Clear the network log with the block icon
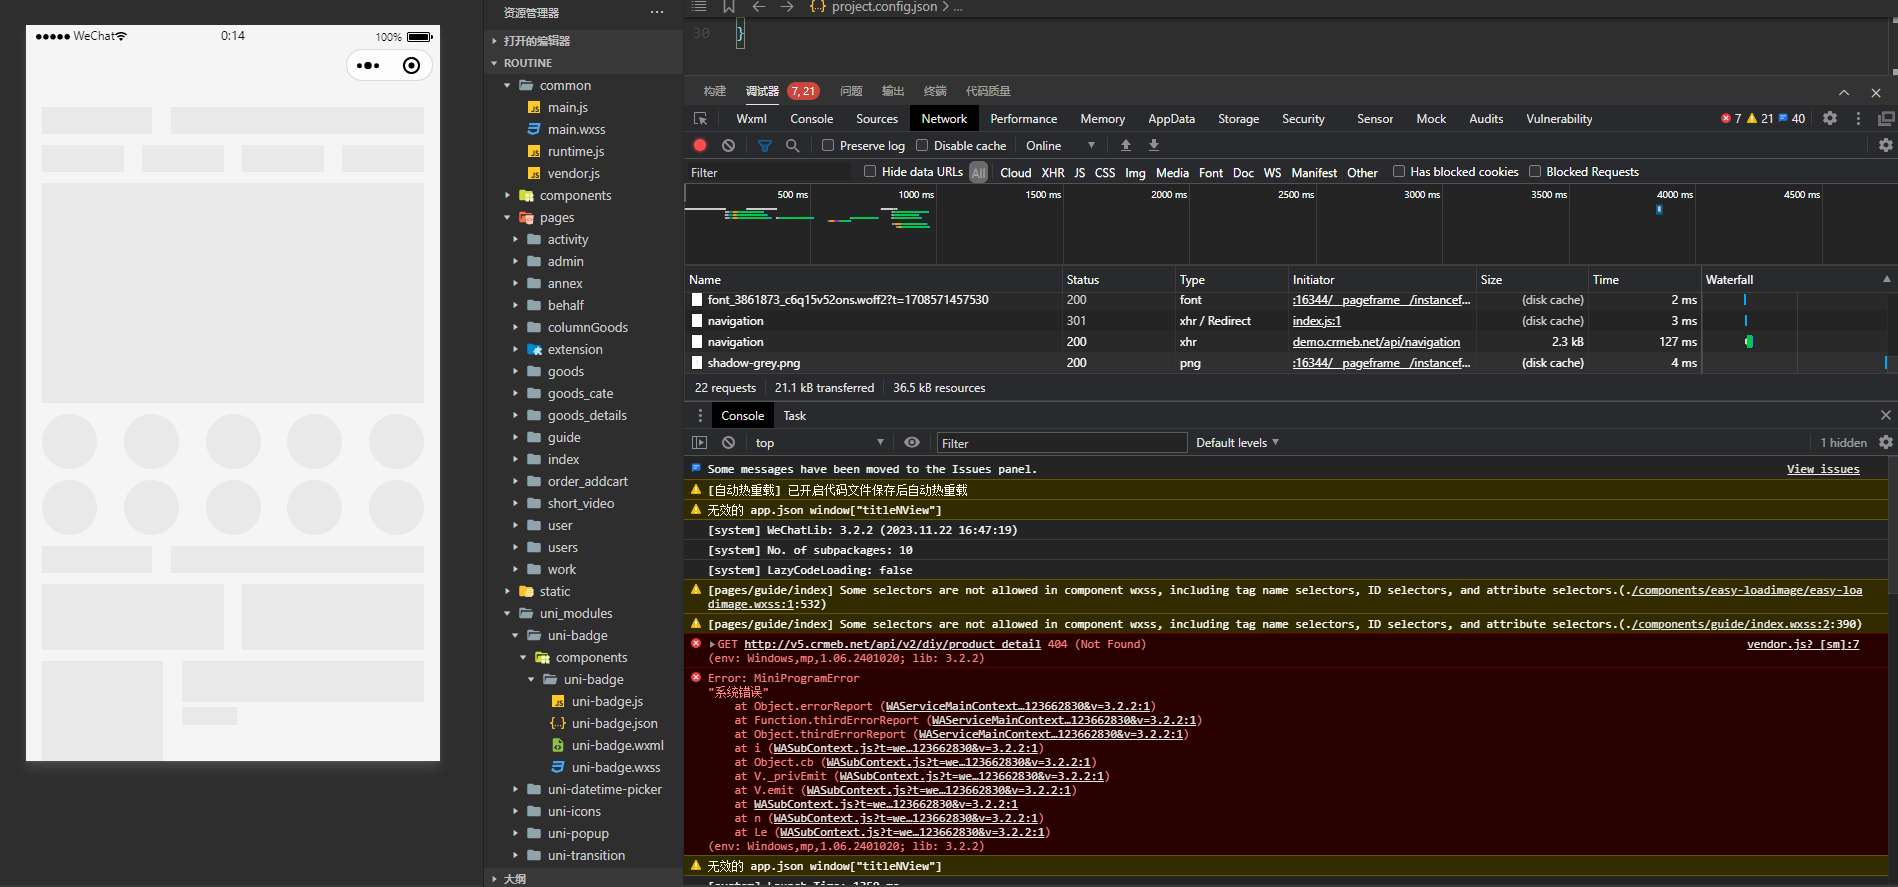Image resolution: width=1898 pixels, height=887 pixels. pyautogui.click(x=729, y=145)
